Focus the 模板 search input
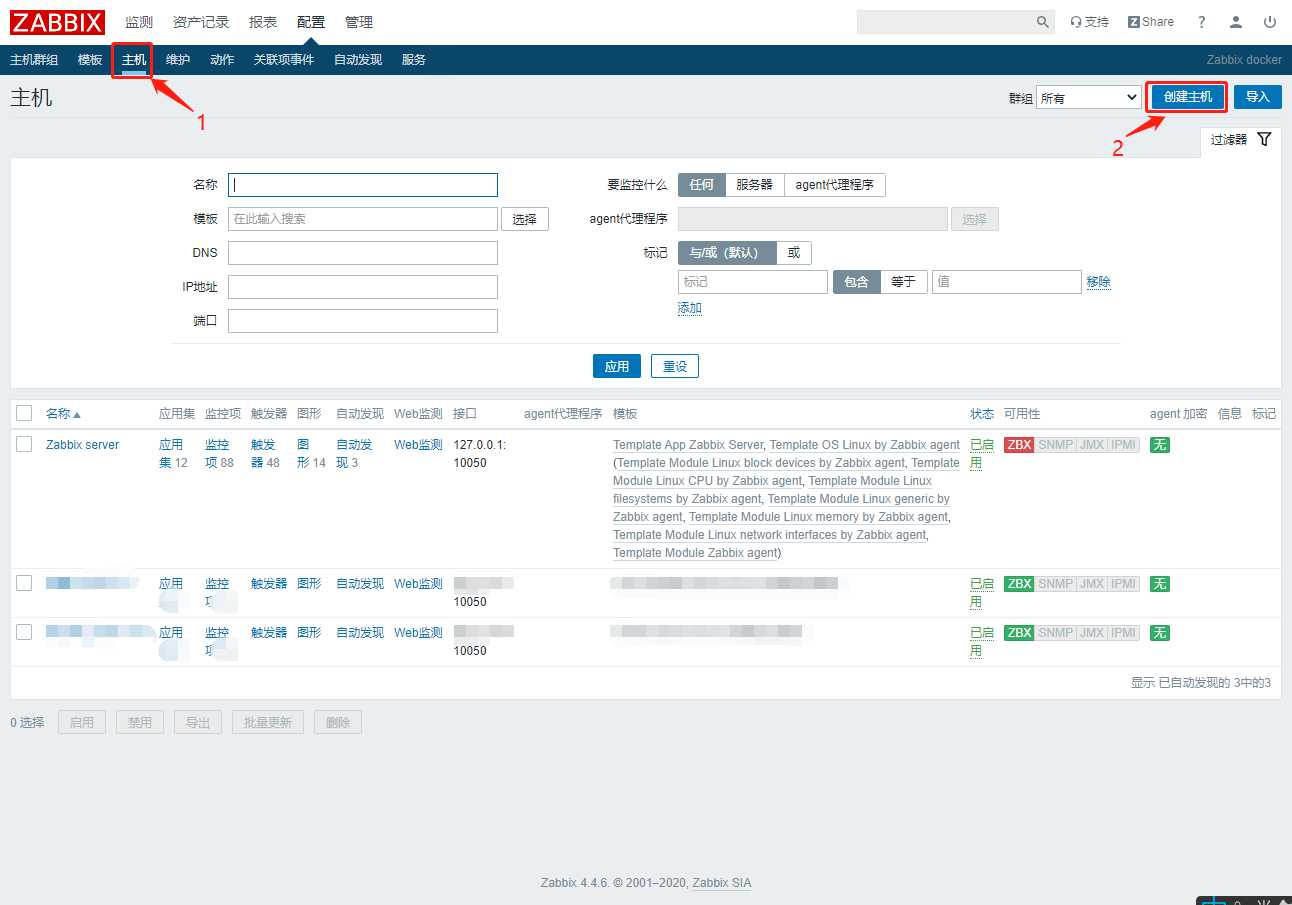 pyautogui.click(x=363, y=219)
